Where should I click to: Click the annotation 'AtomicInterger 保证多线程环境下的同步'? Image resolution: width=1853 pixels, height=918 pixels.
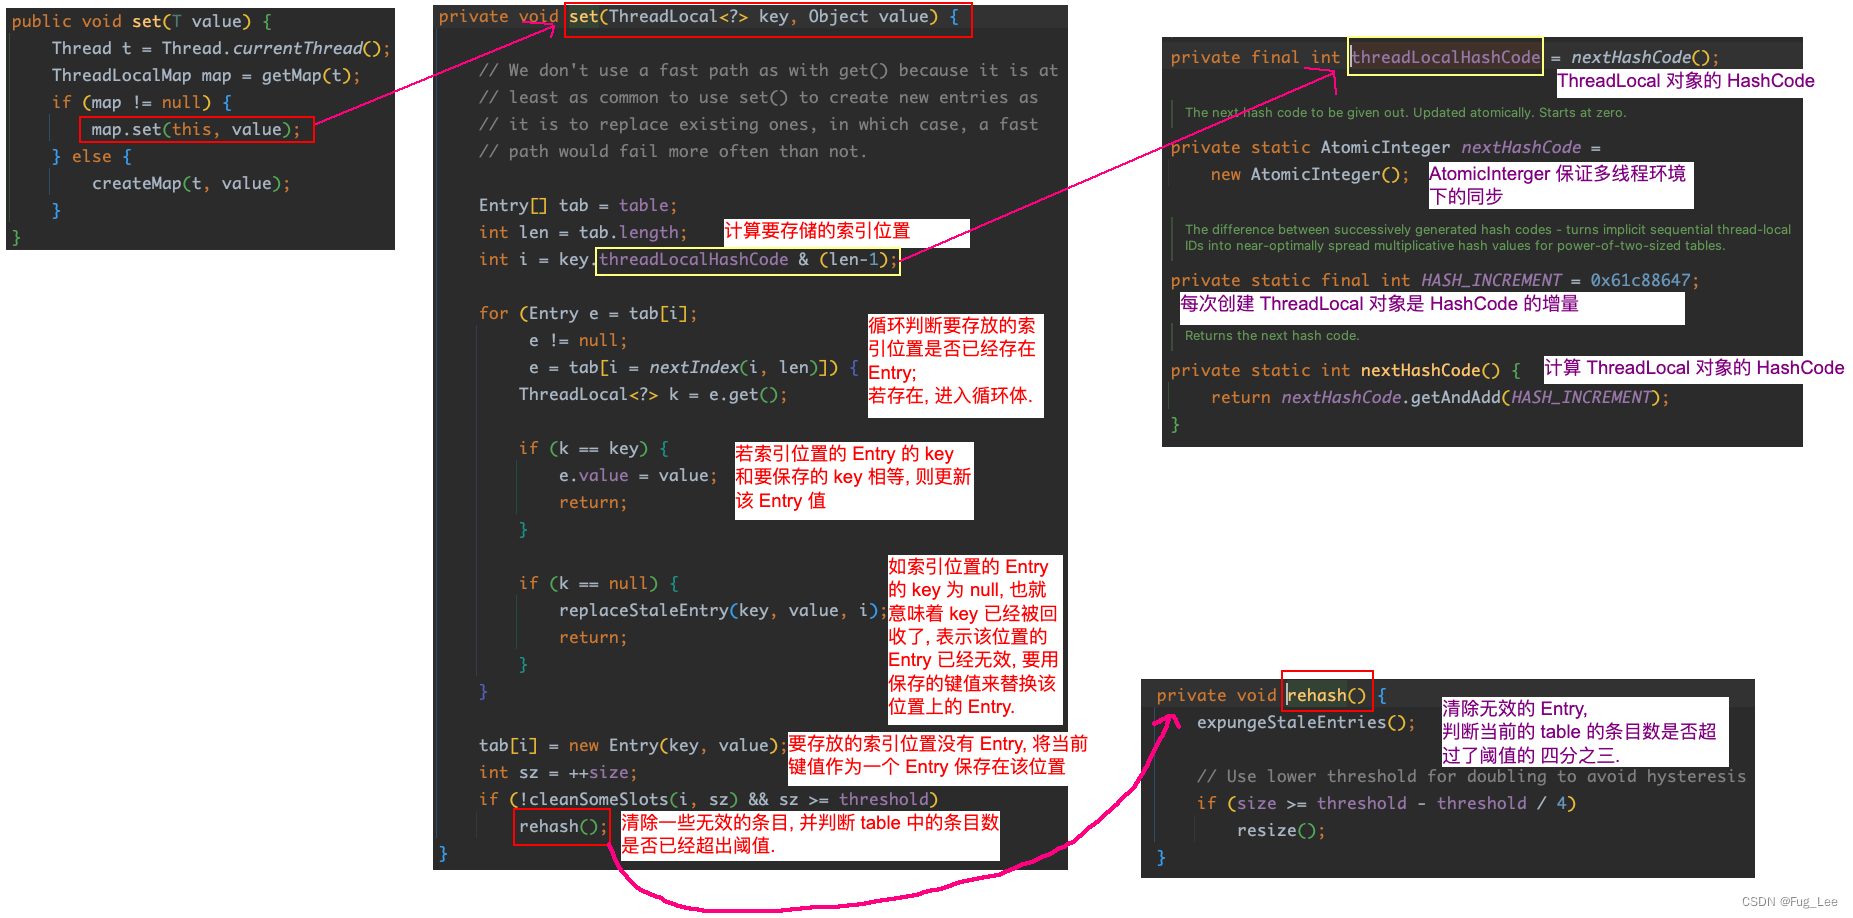click(x=1558, y=185)
